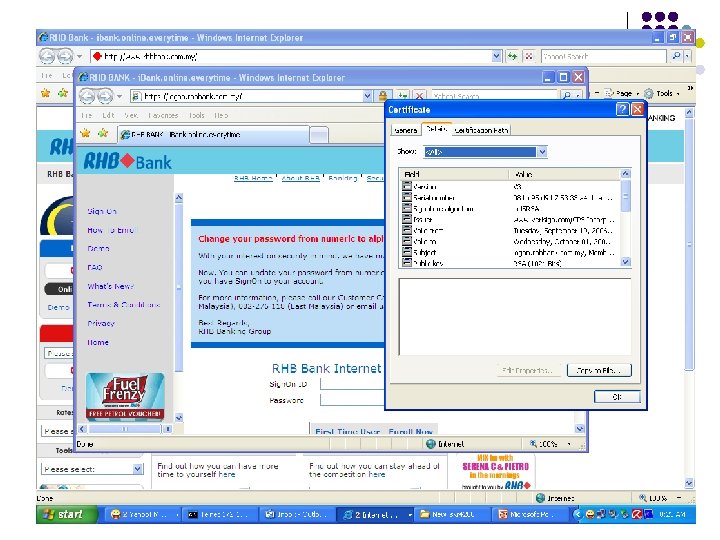720x540 pixels.
Task: Expand the address bar dropdown in the front browser window
Action: [x=367, y=96]
